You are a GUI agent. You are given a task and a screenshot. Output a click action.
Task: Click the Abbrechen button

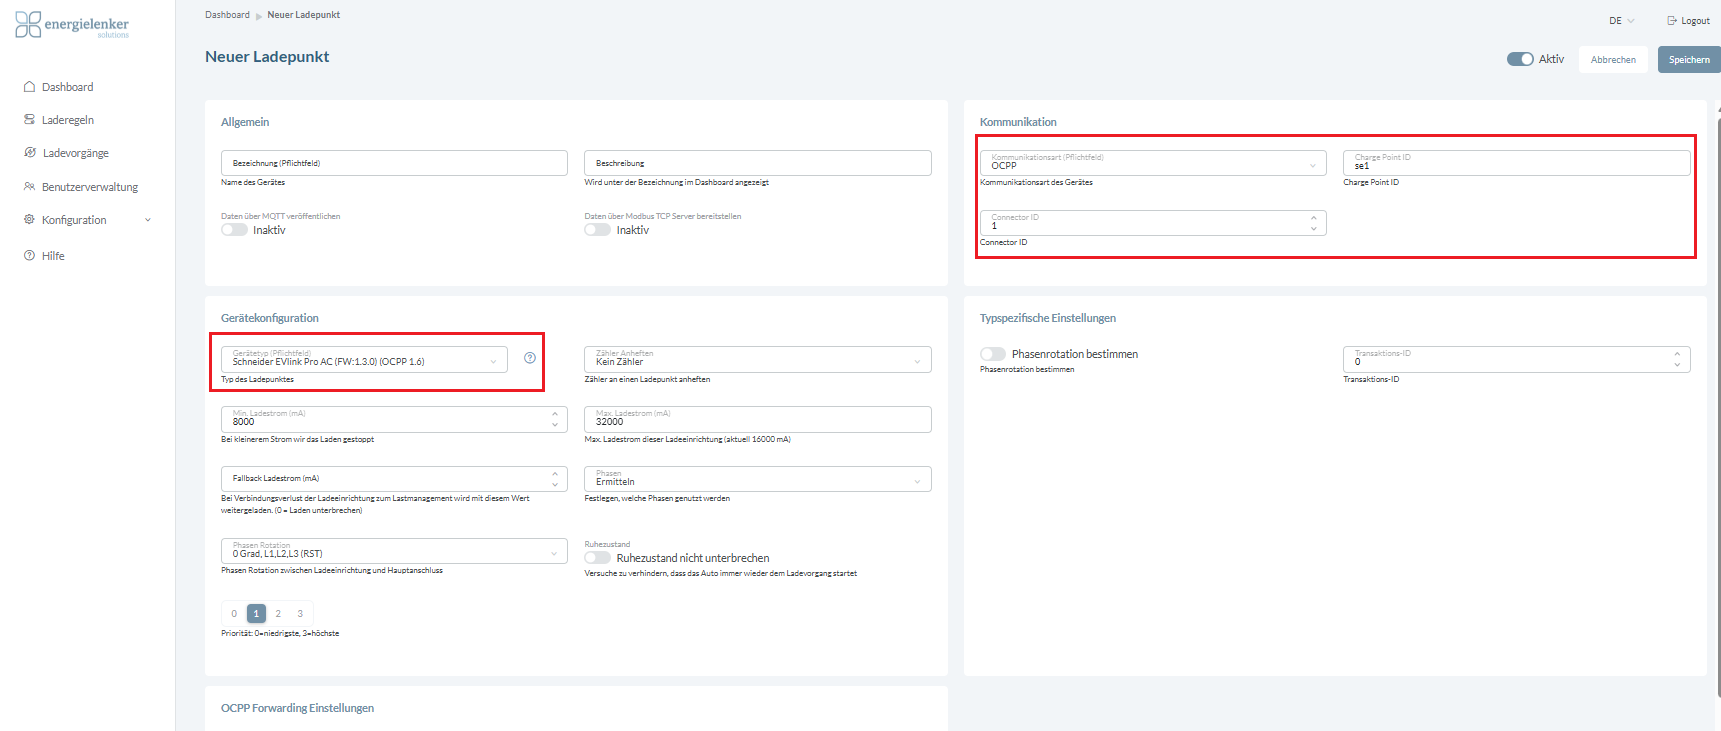point(1613,60)
